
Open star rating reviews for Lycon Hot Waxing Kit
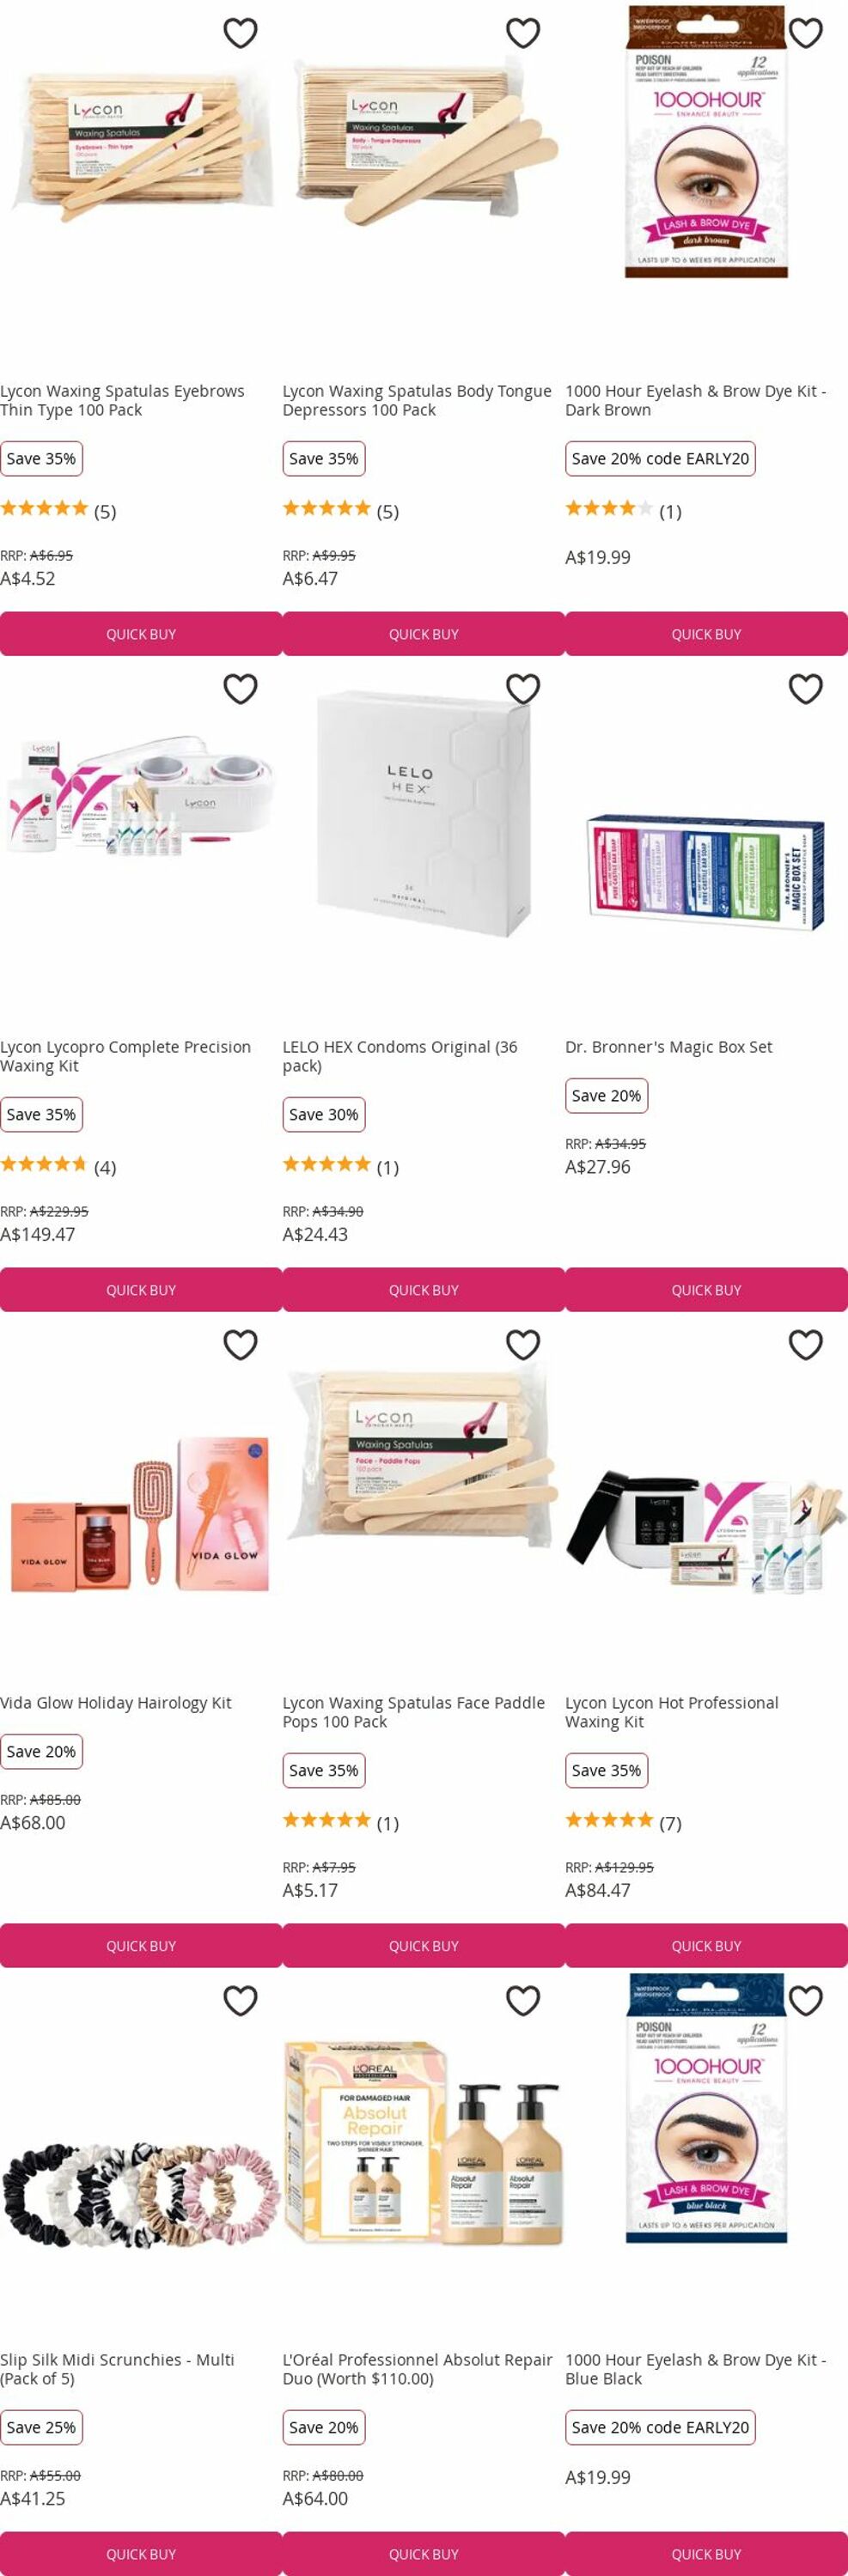point(624,1823)
